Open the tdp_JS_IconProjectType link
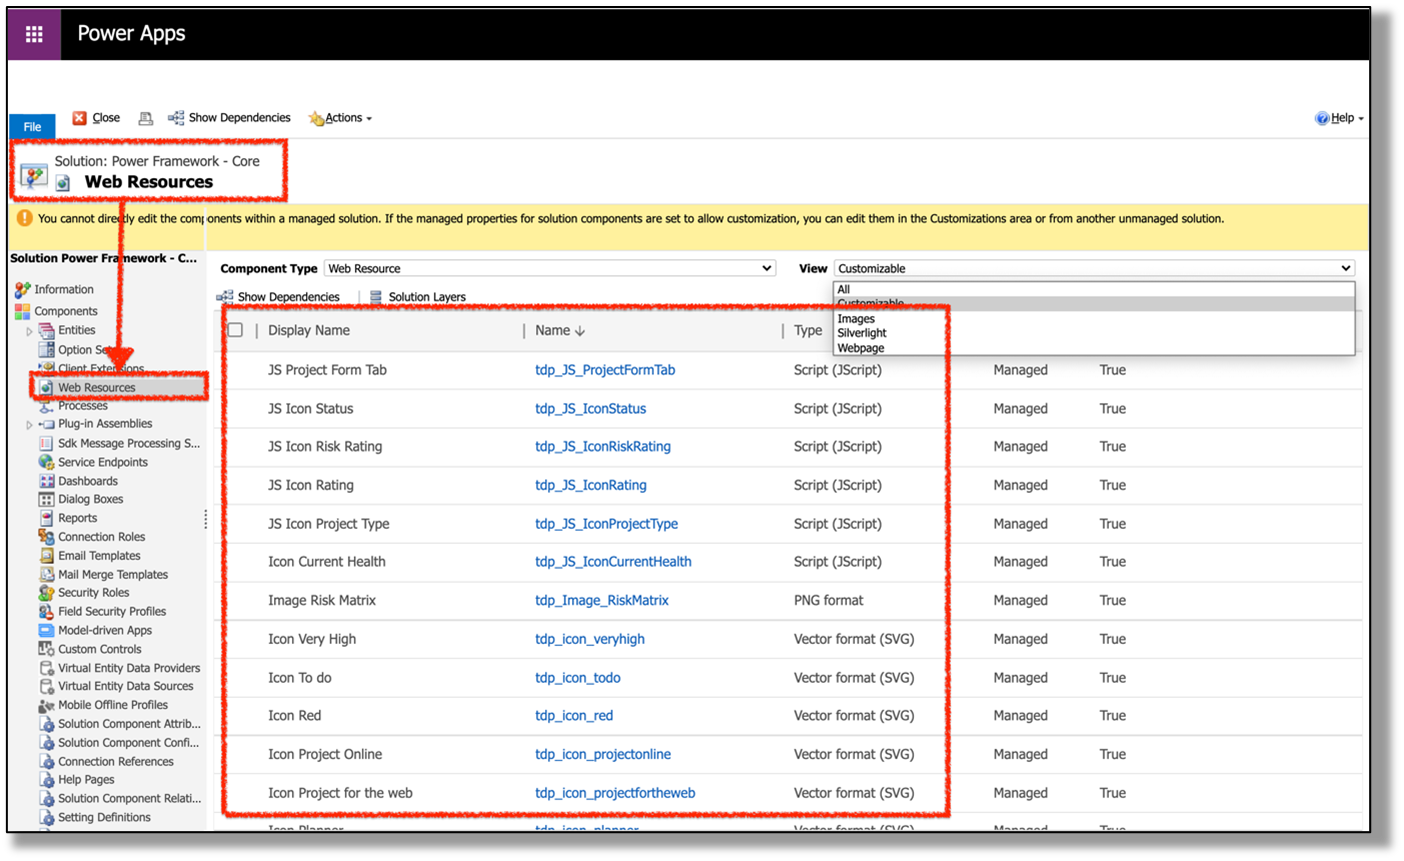 point(606,524)
